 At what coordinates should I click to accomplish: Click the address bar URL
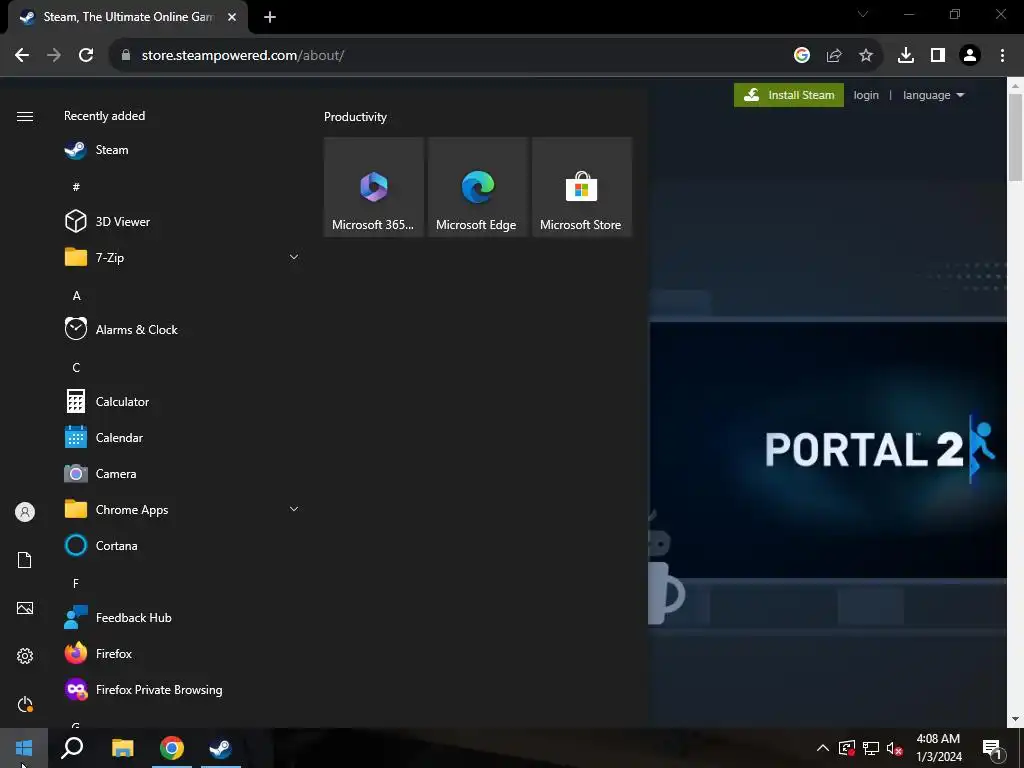coord(243,56)
